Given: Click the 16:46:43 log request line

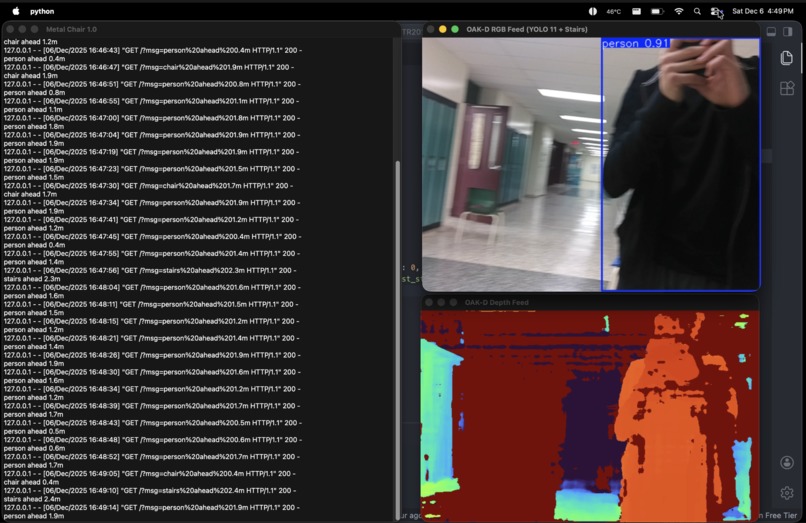Looking at the screenshot, I should pyautogui.click(x=153, y=50).
